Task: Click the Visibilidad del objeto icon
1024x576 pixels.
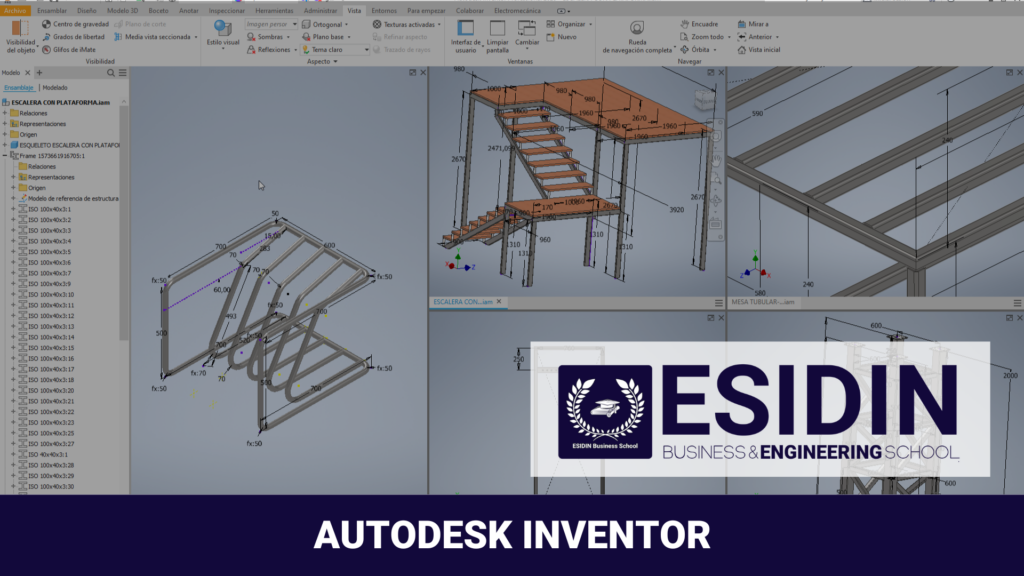Action: 20,29
